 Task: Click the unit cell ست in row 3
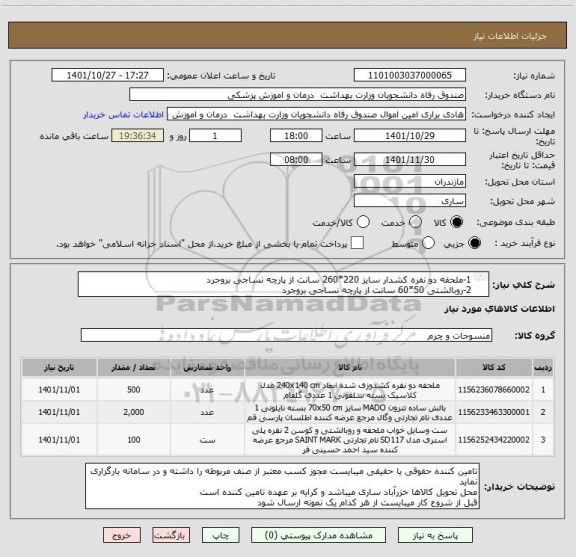[207, 440]
